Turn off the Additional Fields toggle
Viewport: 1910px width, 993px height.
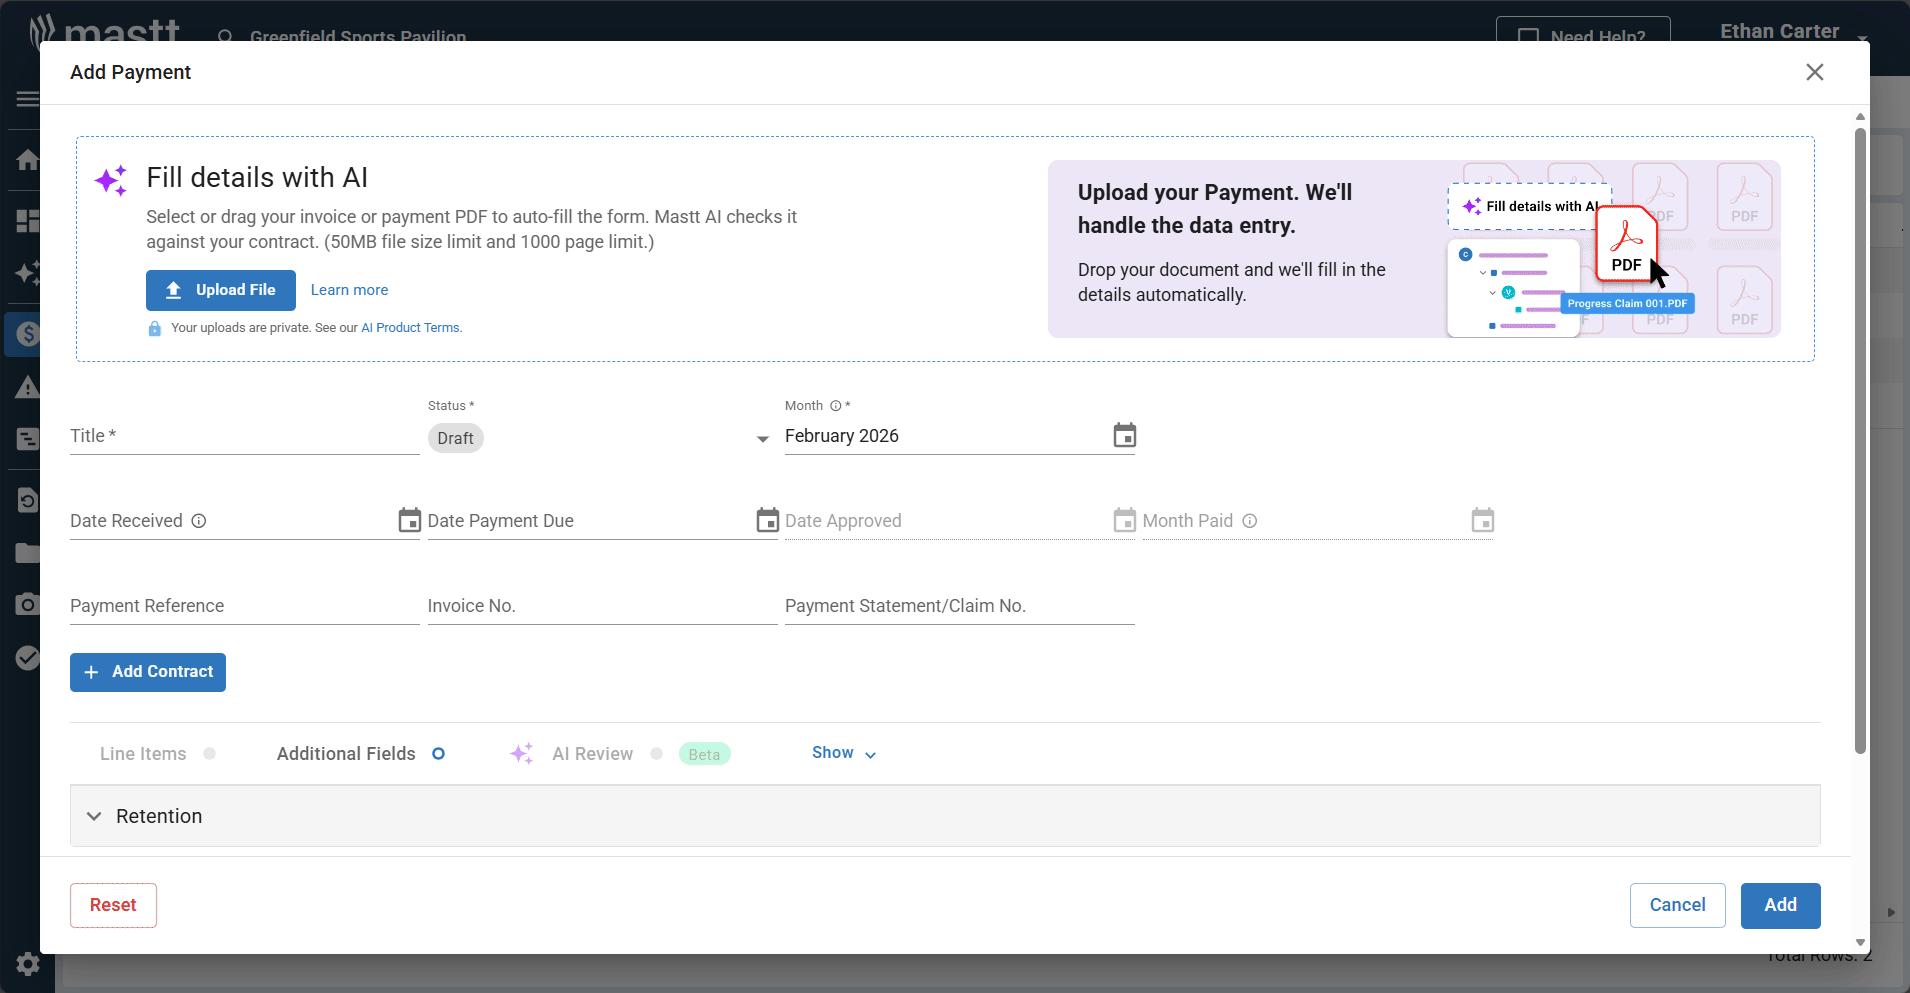438,753
